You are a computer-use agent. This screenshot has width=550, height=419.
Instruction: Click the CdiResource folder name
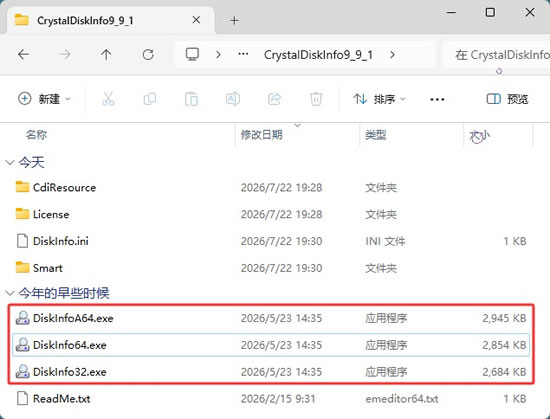[65, 188]
